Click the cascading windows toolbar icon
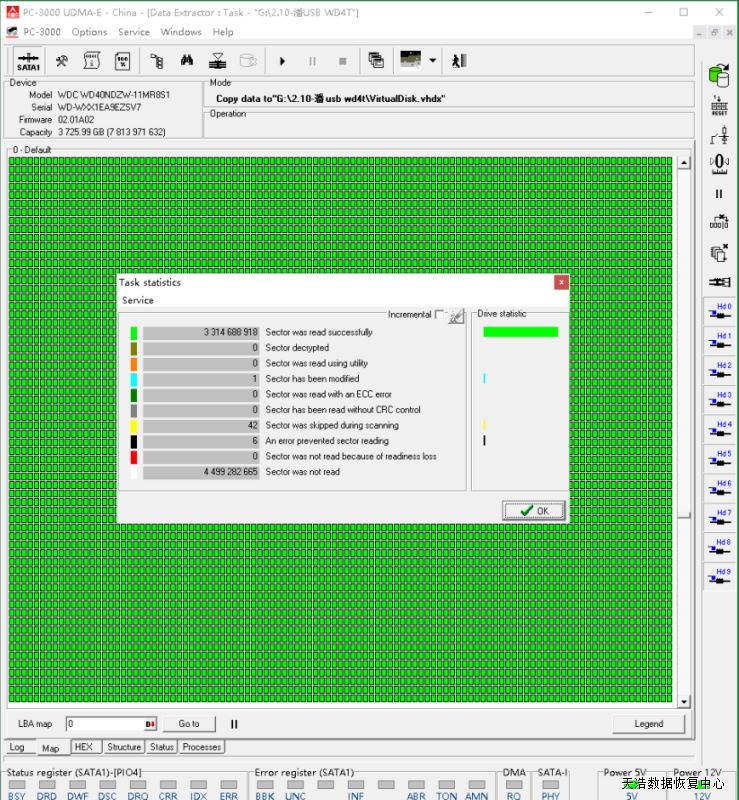This screenshot has width=739, height=800. [376, 60]
